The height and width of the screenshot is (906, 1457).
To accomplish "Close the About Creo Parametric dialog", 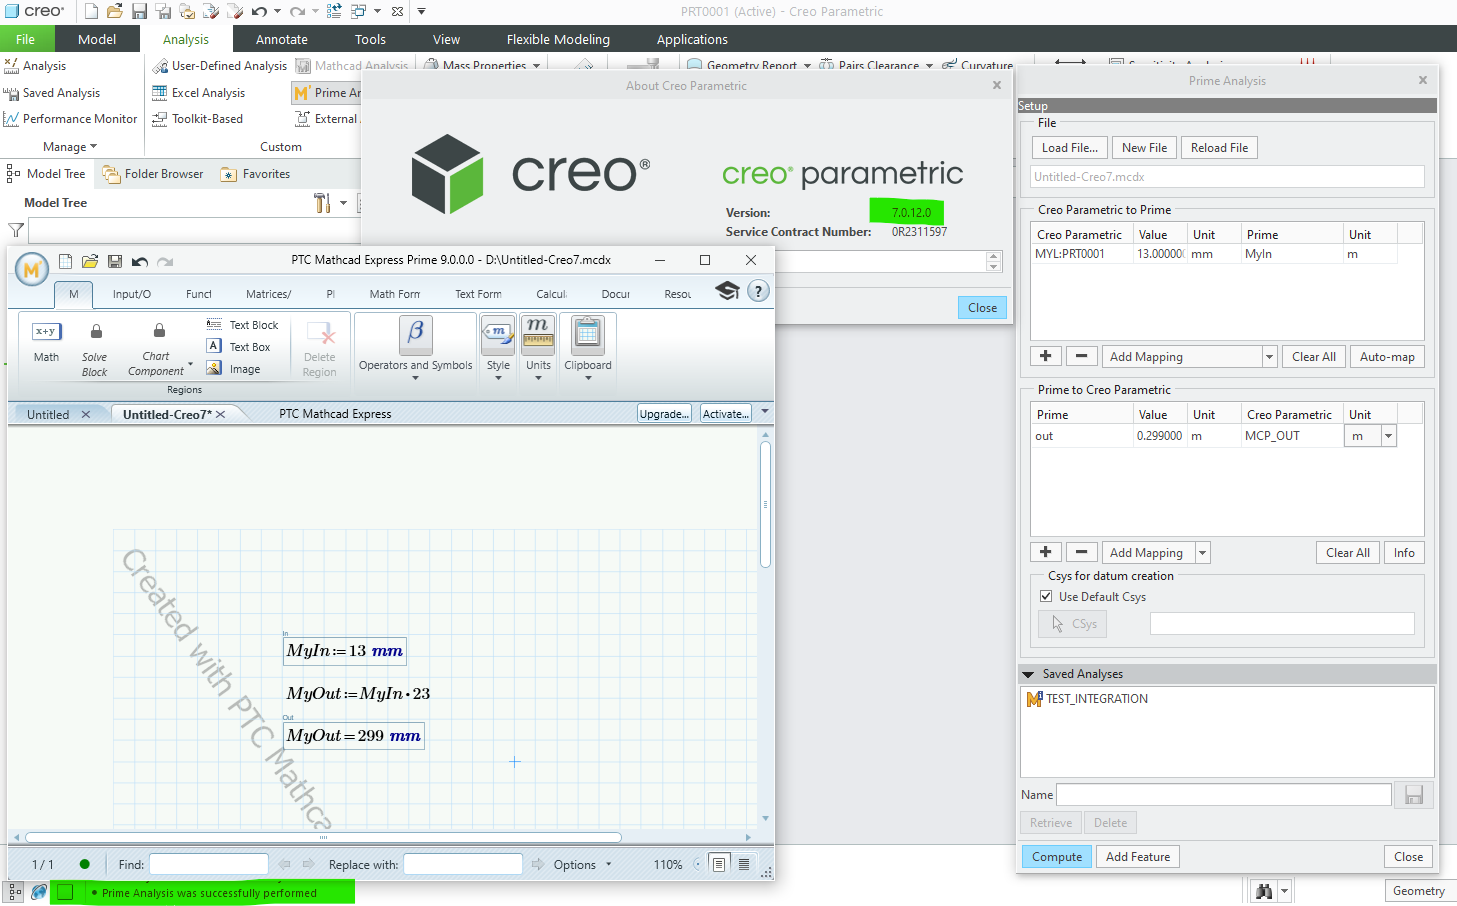I will [x=982, y=308].
